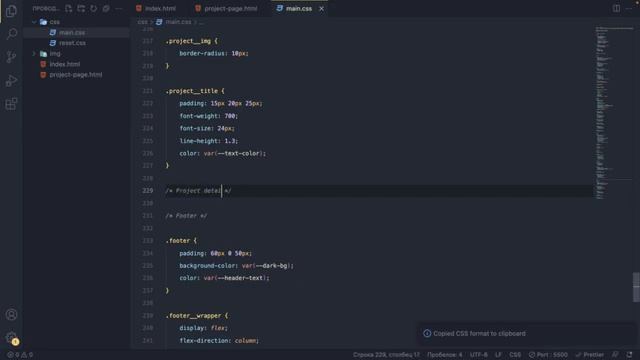Change indentation via Пробелов: 4
640x360 pixels.
coord(444,355)
